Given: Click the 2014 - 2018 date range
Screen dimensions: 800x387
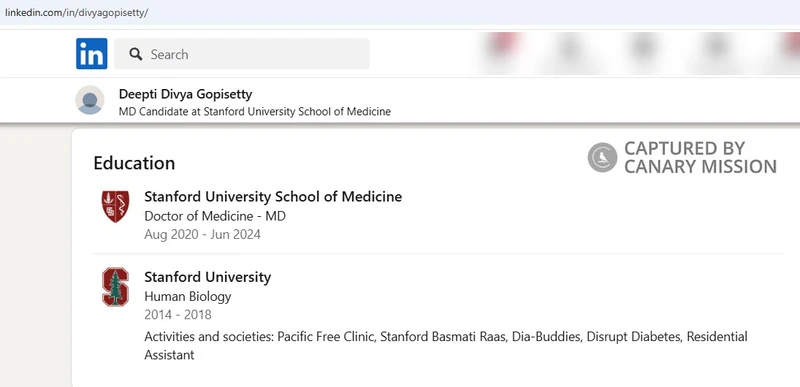Looking at the screenshot, I should click(178, 315).
